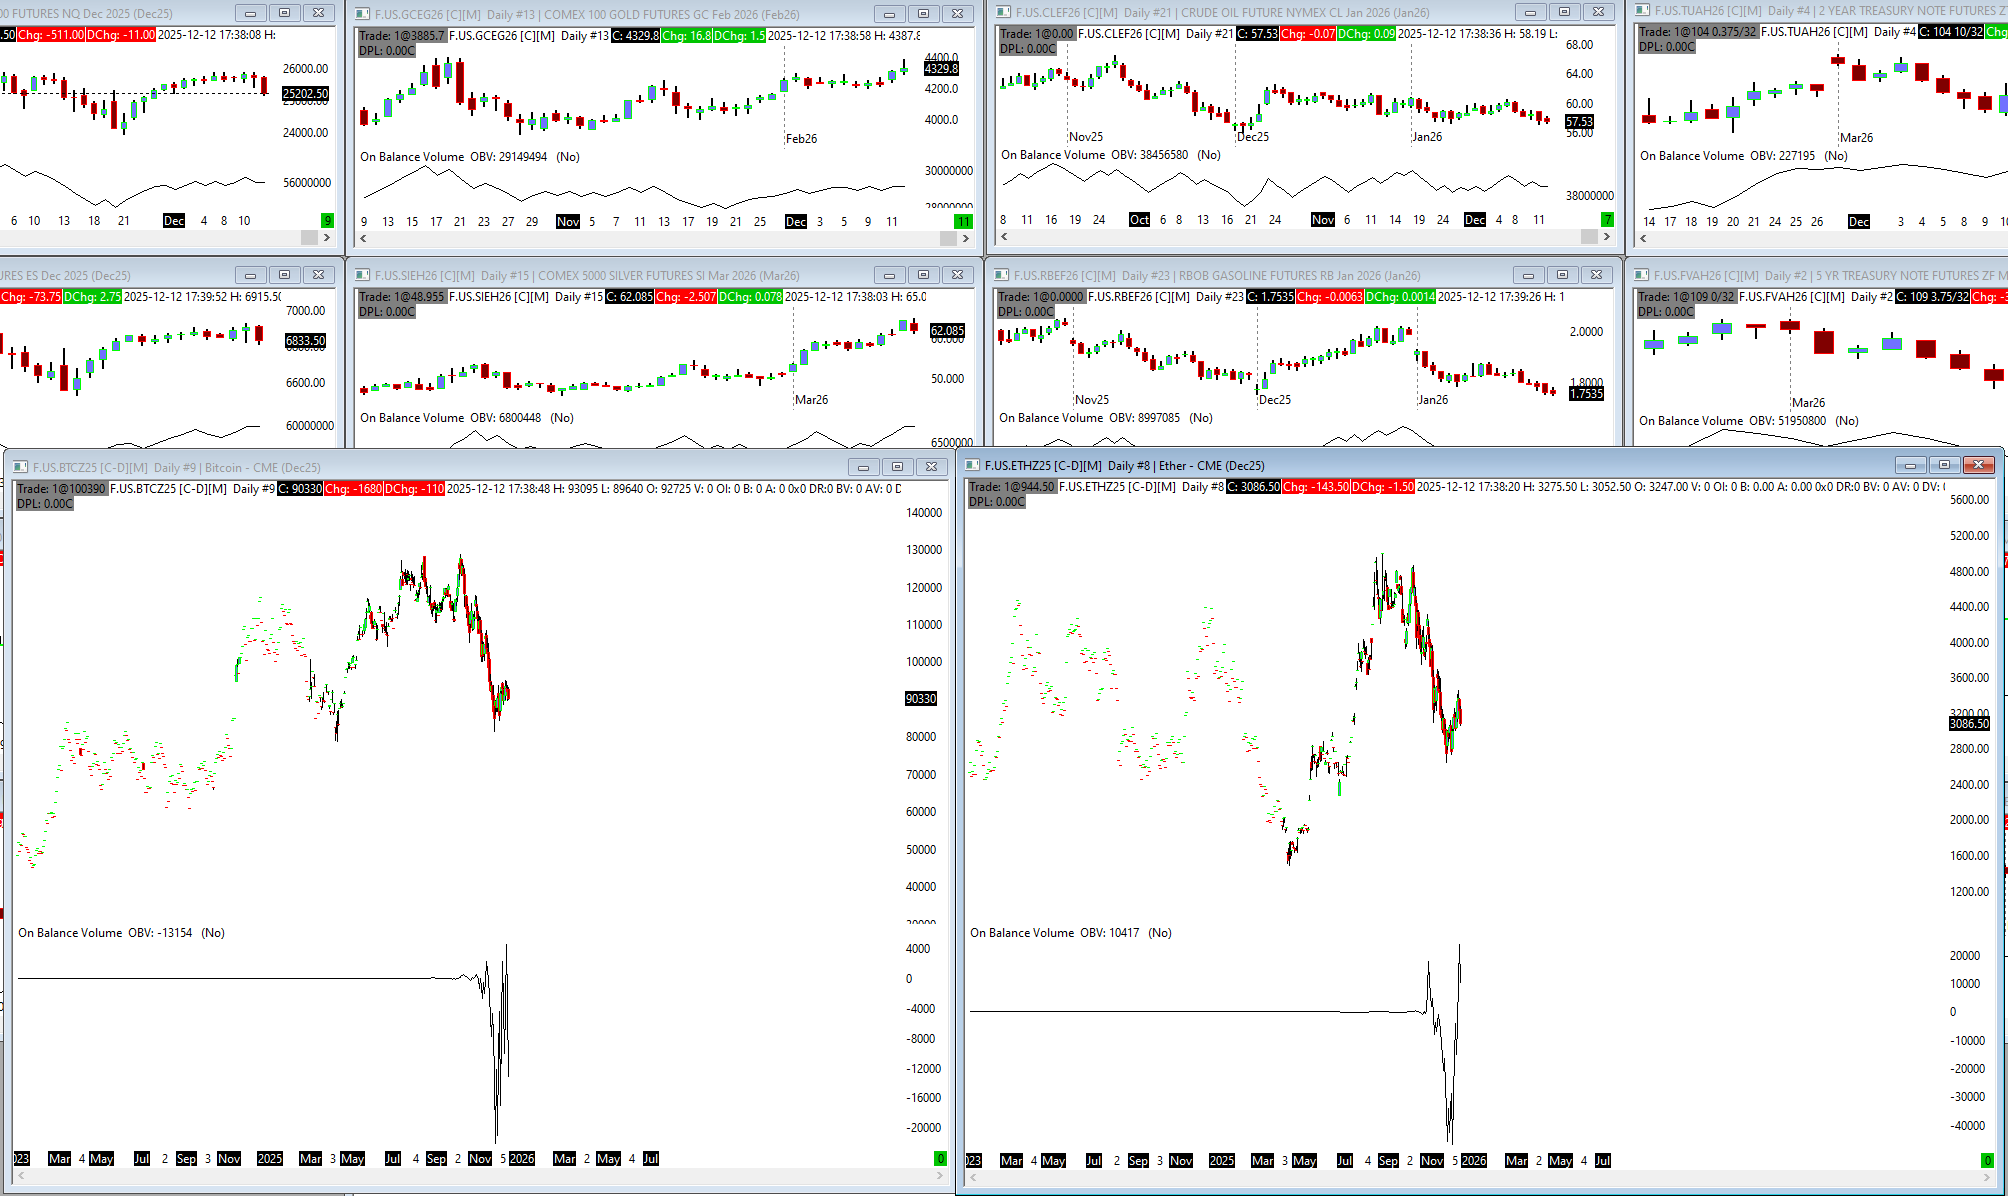Screen dimensions: 2008x1196
Task: Select the Gold futures chart title bar
Action: coord(600,14)
